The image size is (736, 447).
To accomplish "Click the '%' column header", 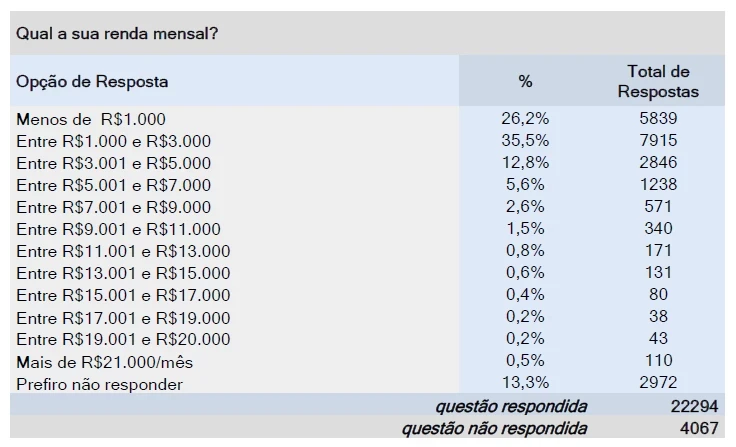I will (x=525, y=82).
